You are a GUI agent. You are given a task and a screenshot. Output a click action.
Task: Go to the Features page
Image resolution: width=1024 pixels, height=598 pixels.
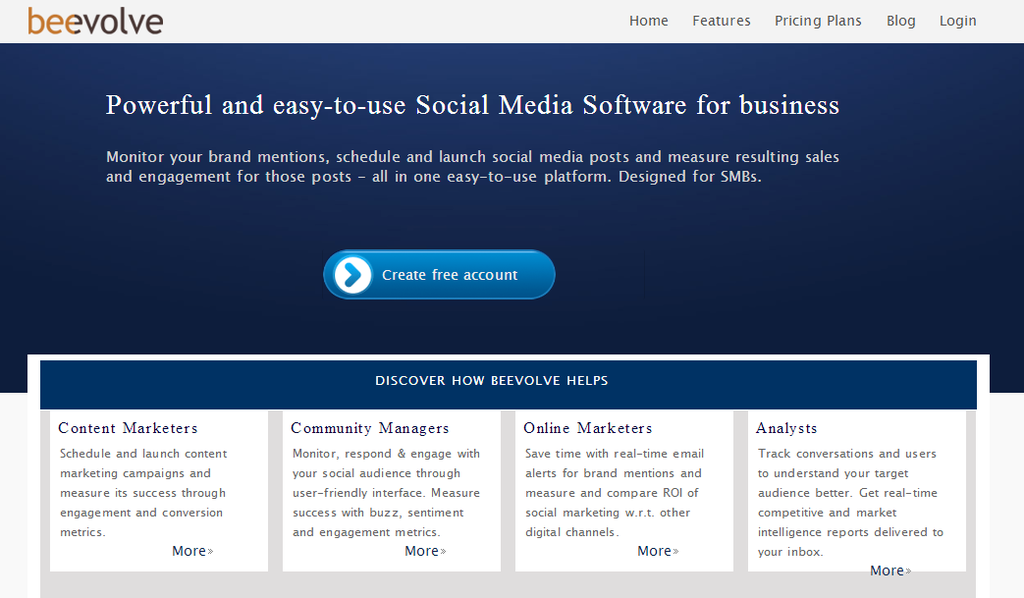click(x=721, y=21)
